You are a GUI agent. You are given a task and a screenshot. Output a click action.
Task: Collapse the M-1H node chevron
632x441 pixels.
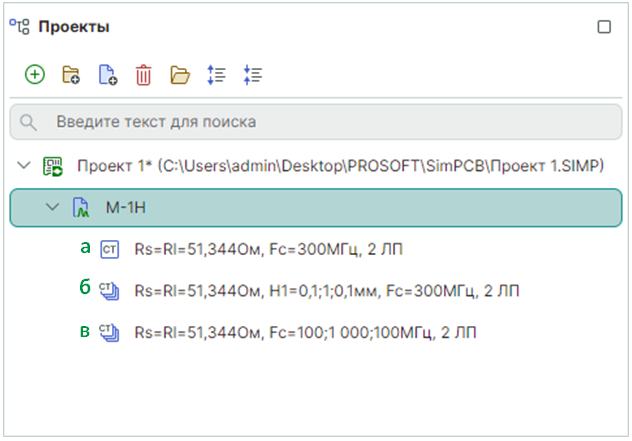pos(52,207)
